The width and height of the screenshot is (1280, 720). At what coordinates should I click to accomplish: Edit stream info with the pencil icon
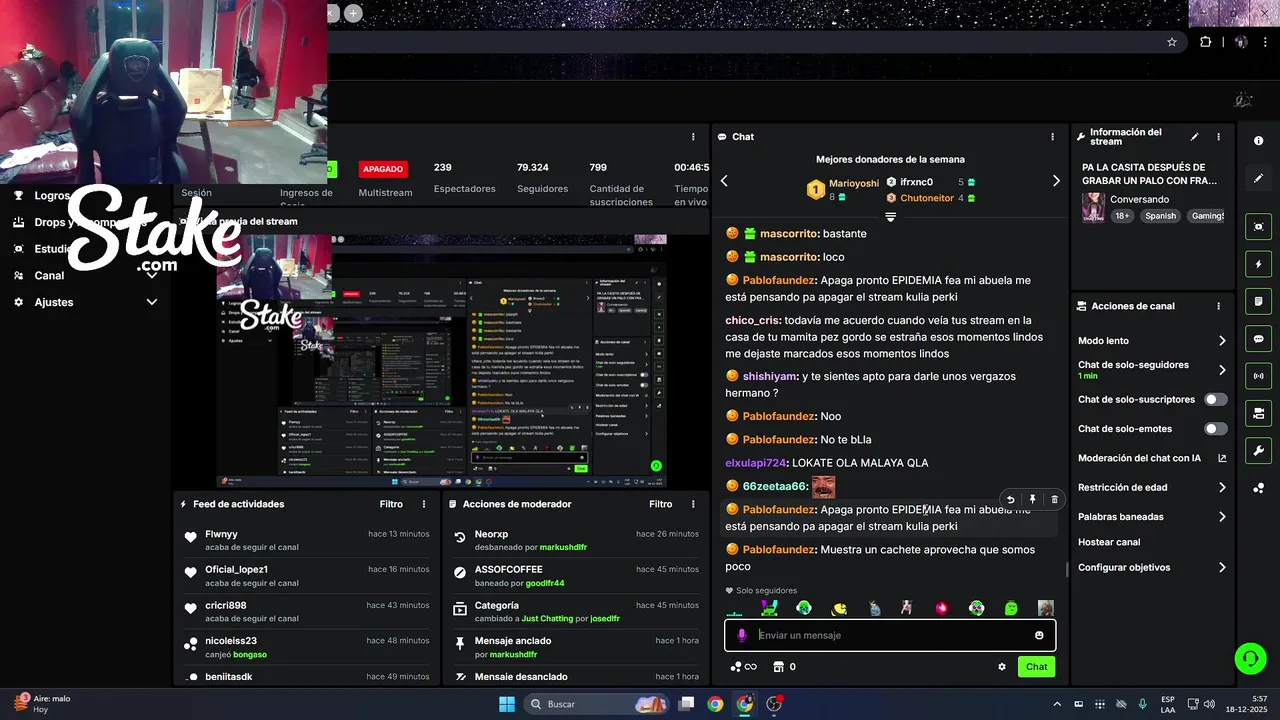1194,137
